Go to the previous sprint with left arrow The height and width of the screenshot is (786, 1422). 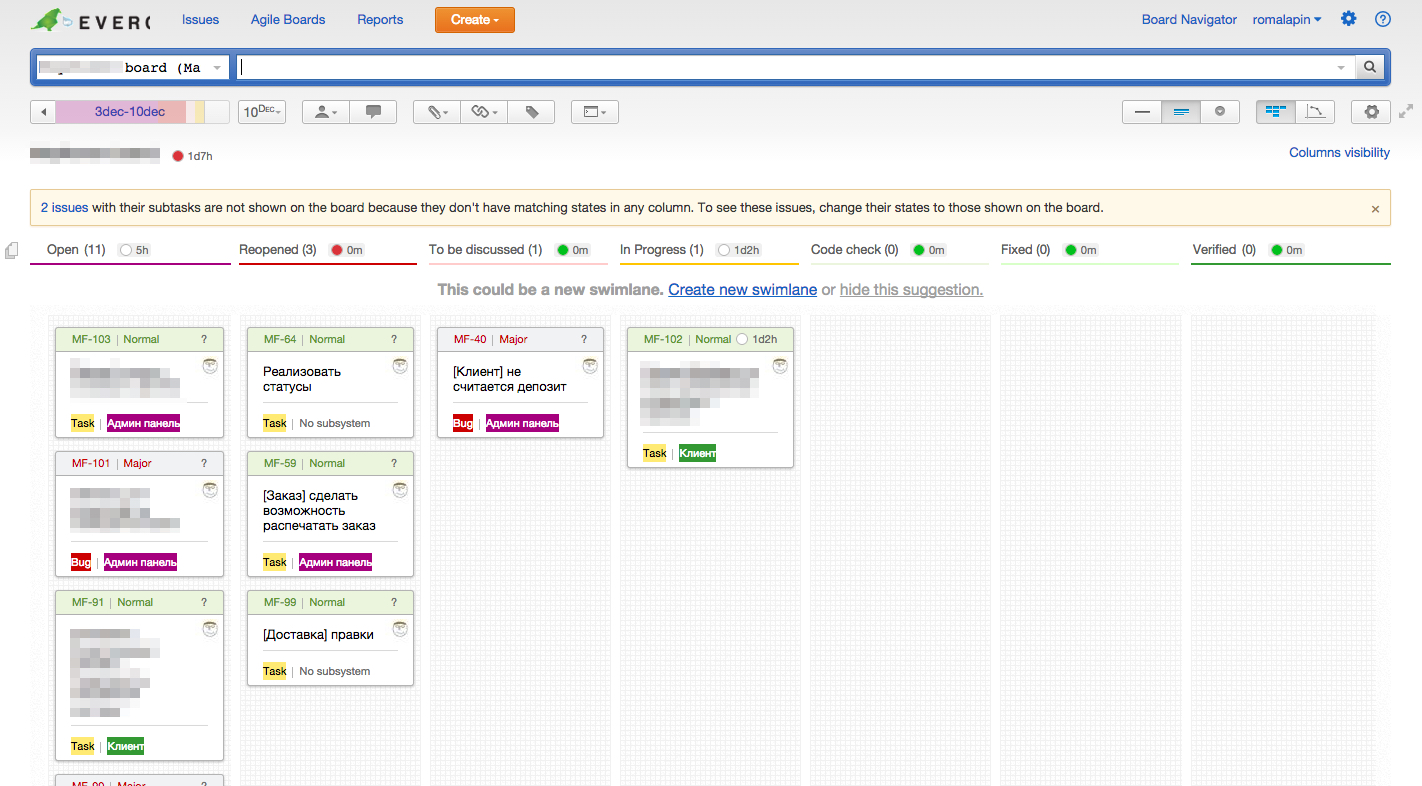pyautogui.click(x=43, y=112)
